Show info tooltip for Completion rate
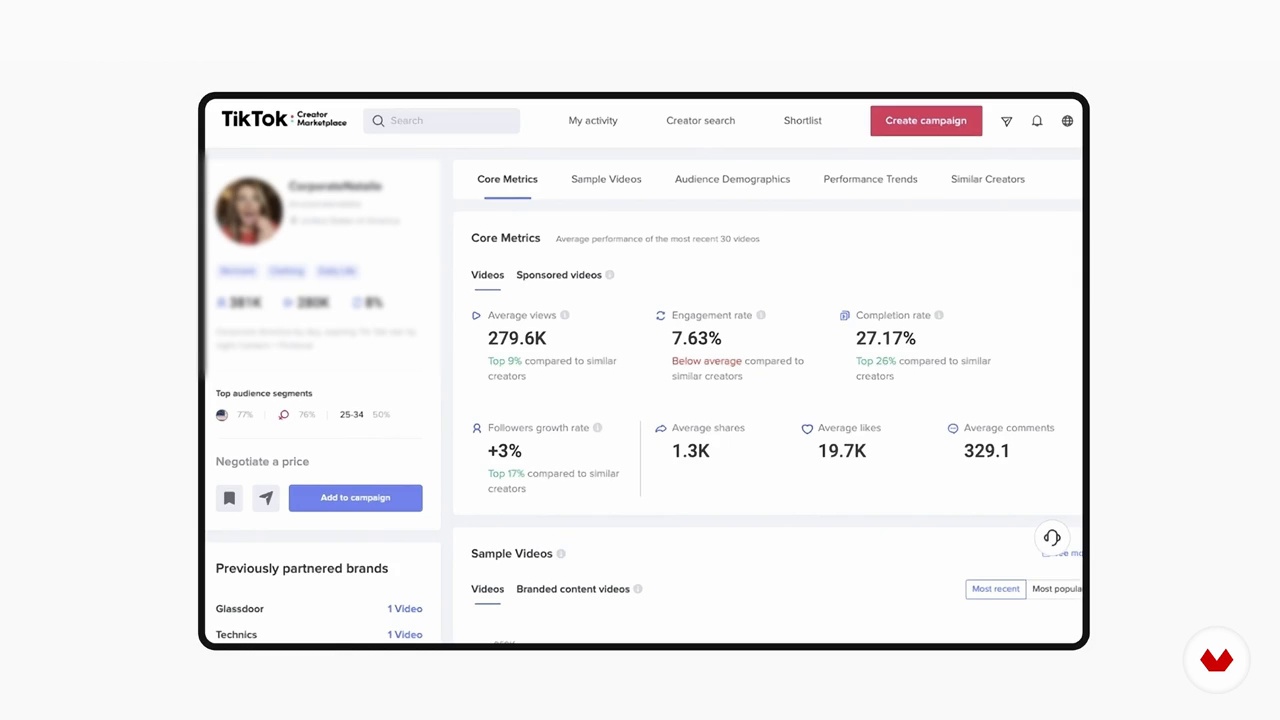Viewport: 1280px width, 720px height. tap(939, 315)
